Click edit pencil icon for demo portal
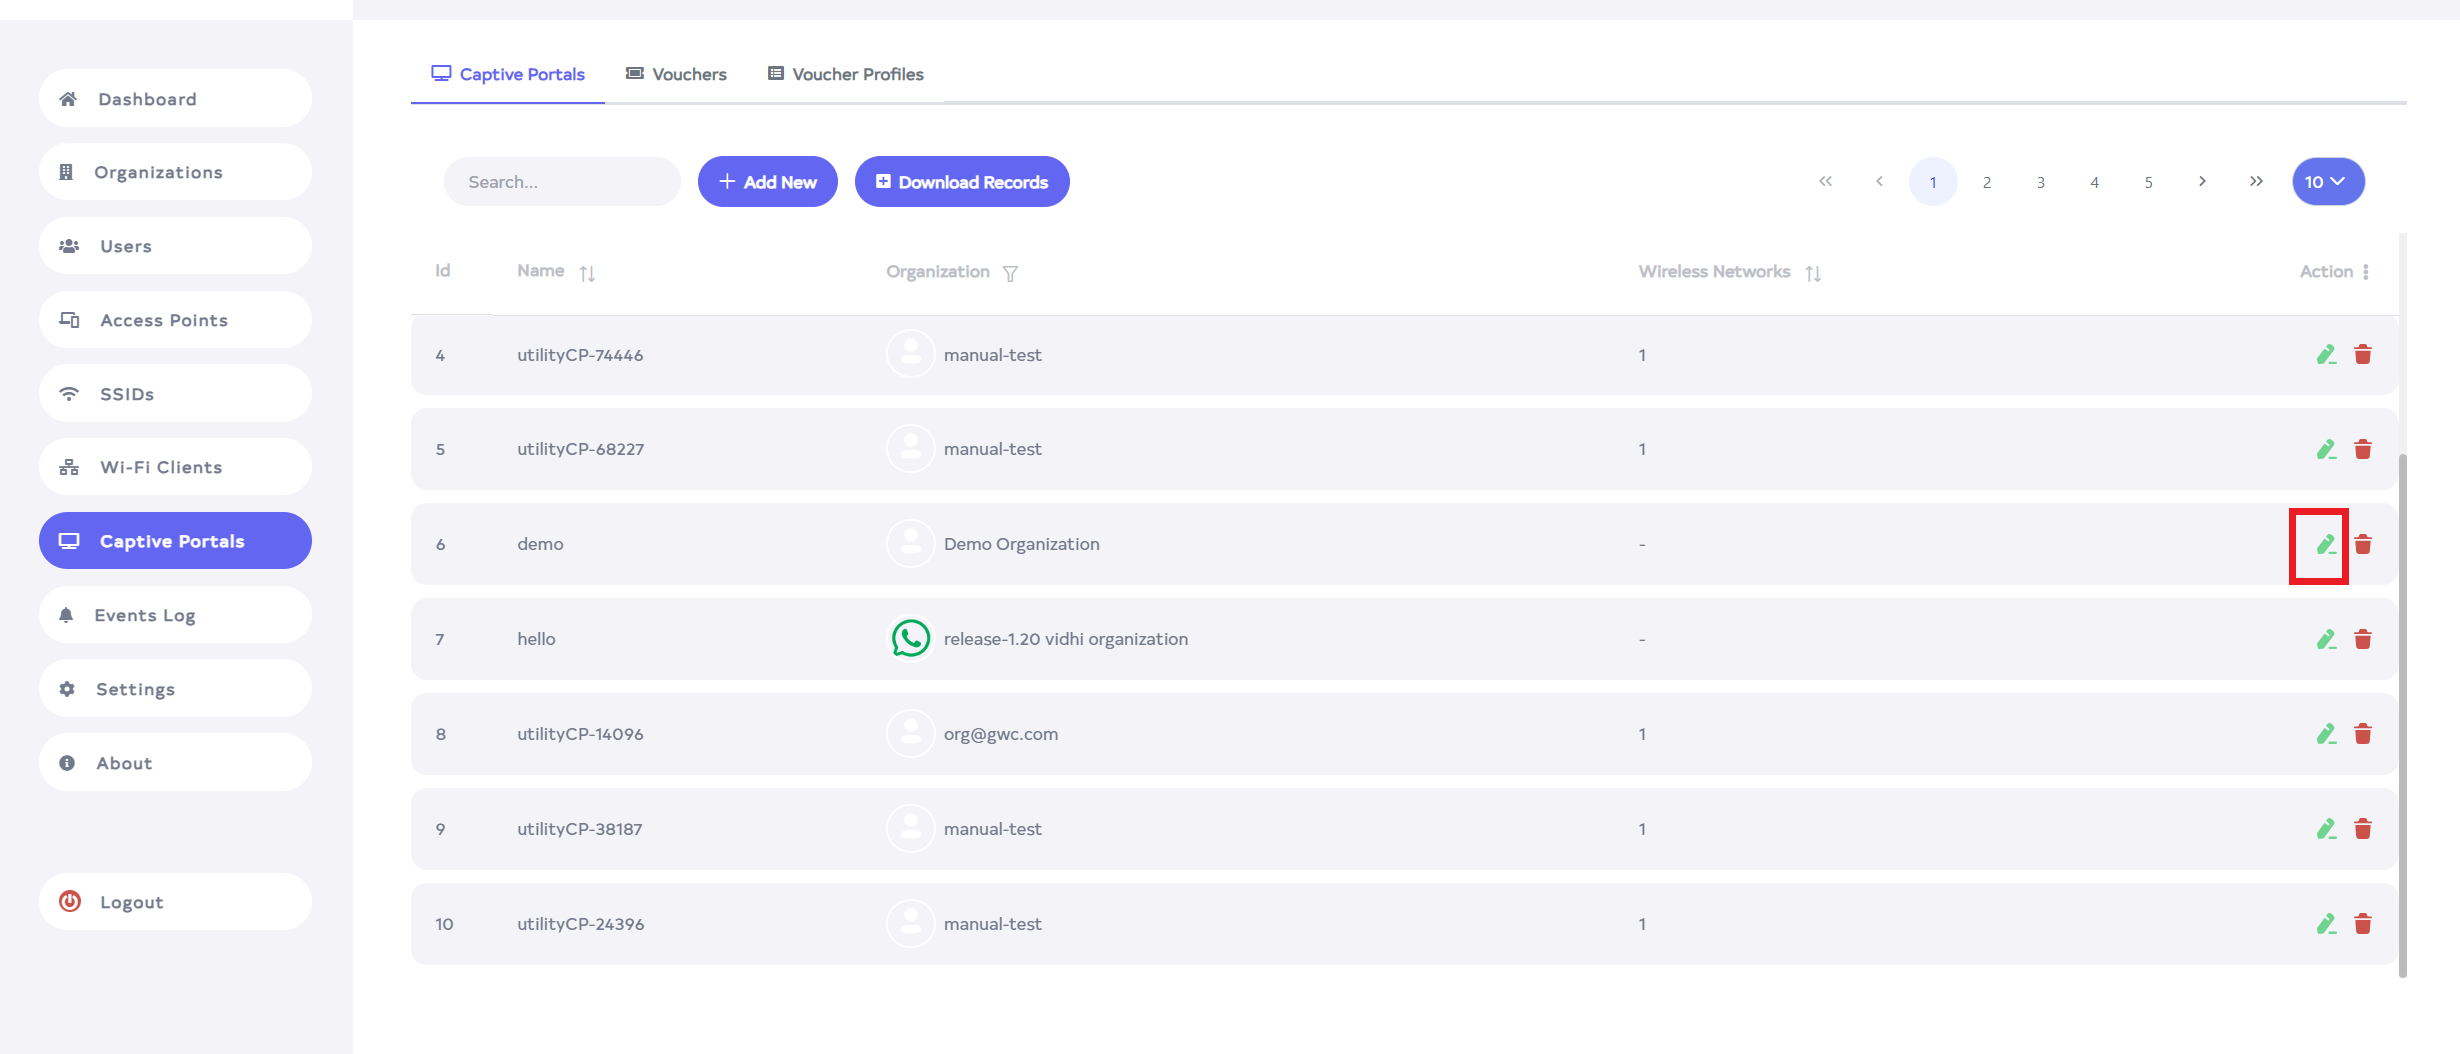 (2326, 544)
